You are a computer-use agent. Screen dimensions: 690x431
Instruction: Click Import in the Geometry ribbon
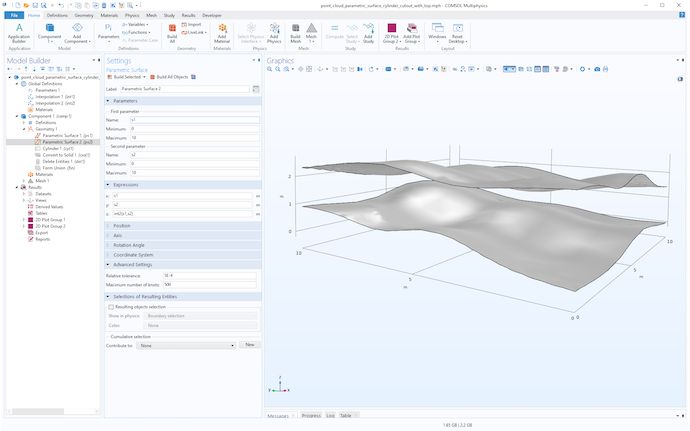click(x=191, y=25)
